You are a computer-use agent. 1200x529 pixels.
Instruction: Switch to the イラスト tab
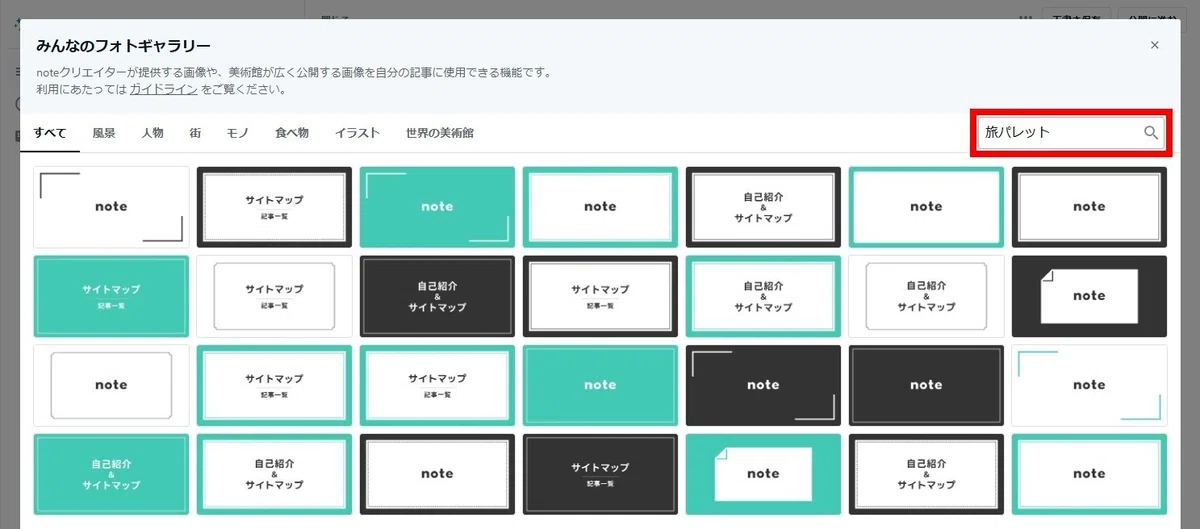click(x=358, y=133)
